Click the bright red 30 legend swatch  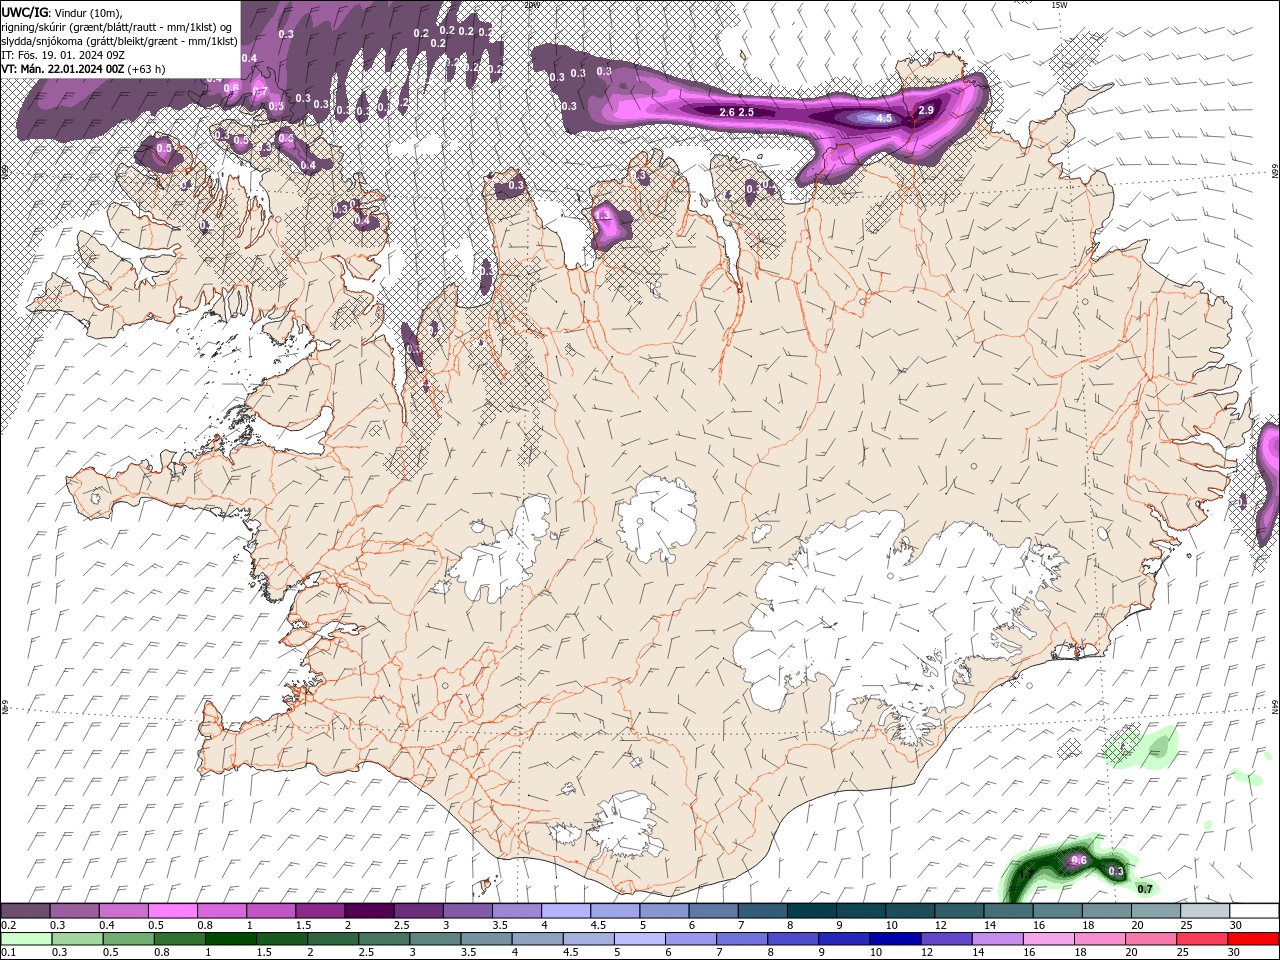[1253, 939]
